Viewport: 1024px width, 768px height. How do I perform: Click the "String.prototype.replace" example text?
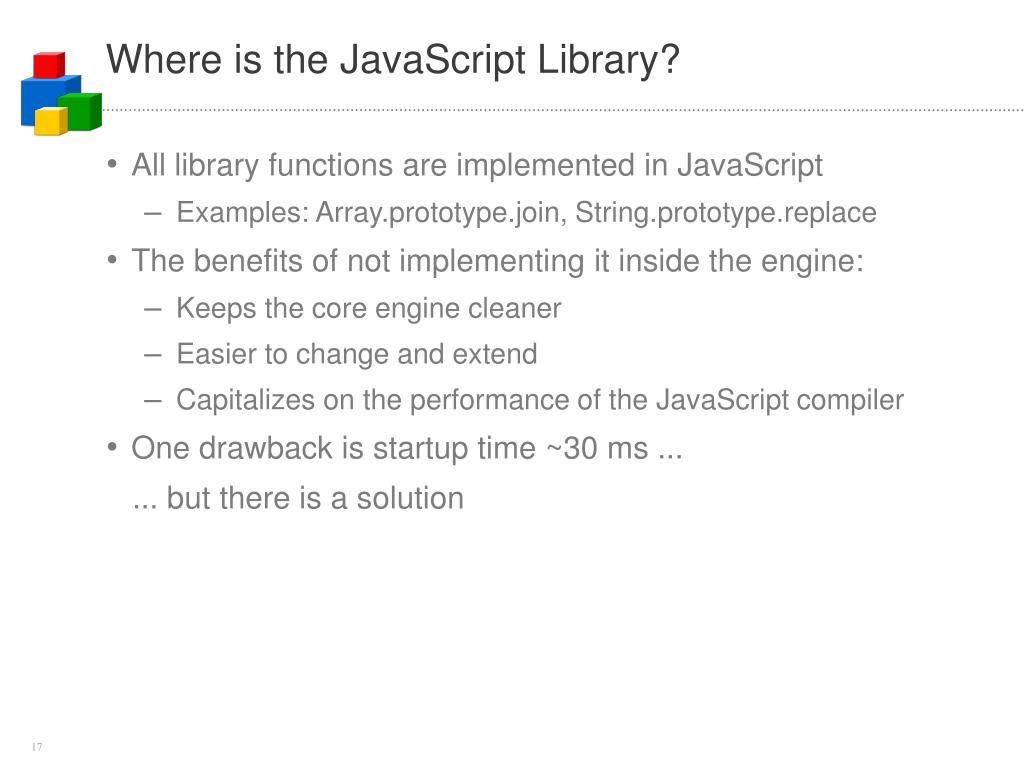[x=725, y=213]
